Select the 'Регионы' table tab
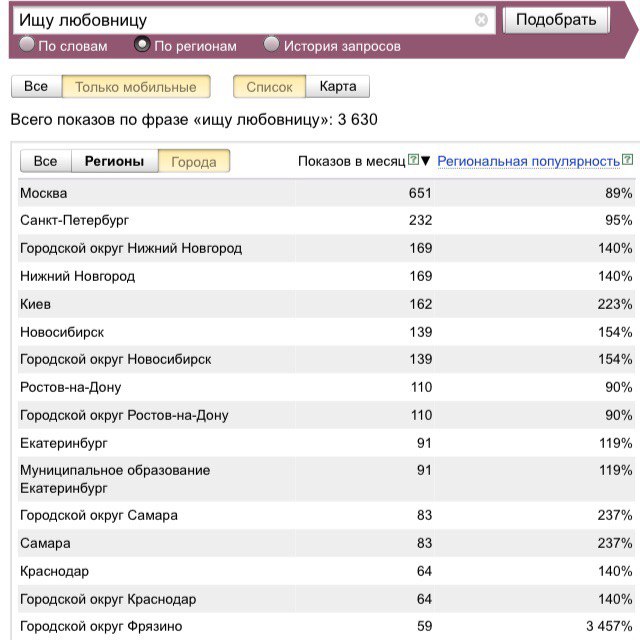The image size is (640, 640). (x=114, y=161)
